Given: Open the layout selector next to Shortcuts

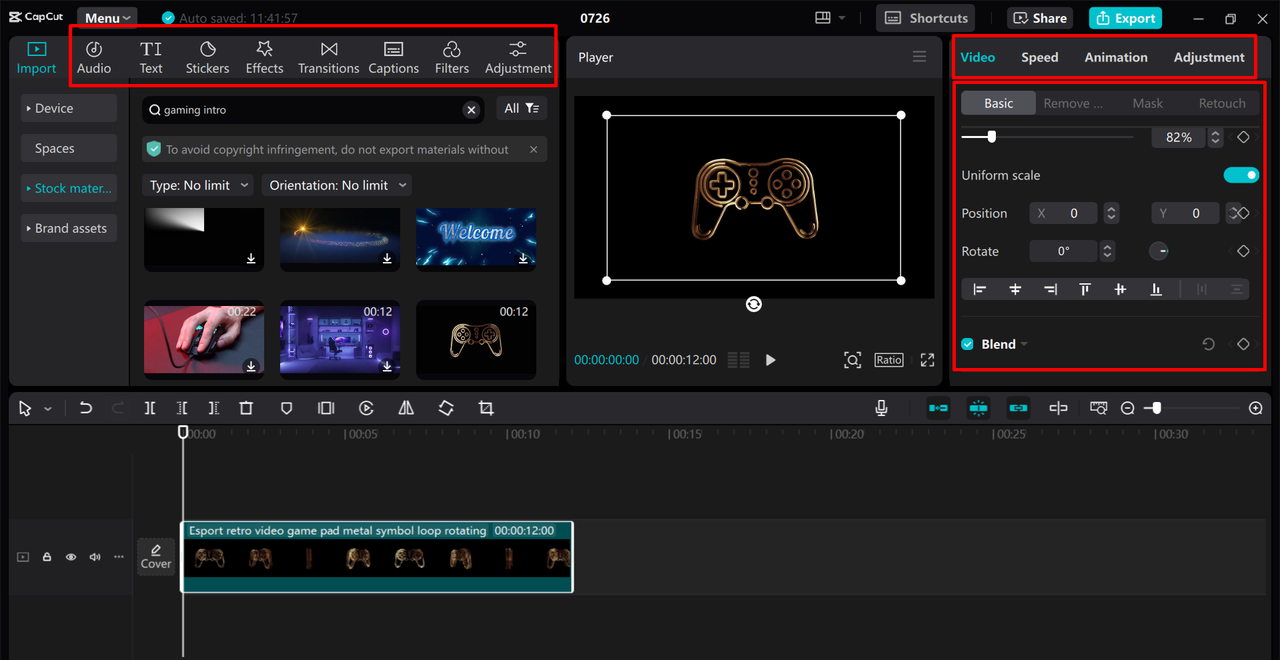Looking at the screenshot, I should pyautogui.click(x=830, y=18).
